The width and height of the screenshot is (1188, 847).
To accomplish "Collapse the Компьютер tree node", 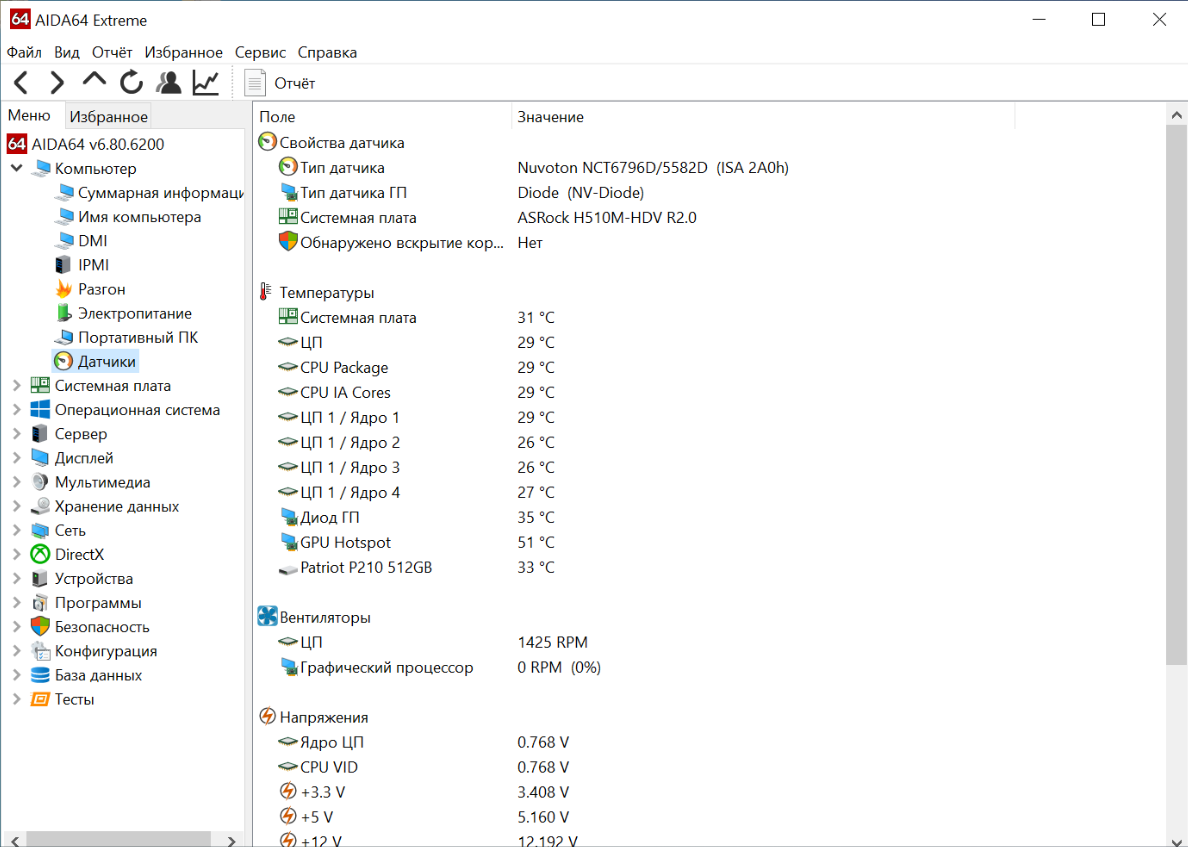I will (16, 168).
